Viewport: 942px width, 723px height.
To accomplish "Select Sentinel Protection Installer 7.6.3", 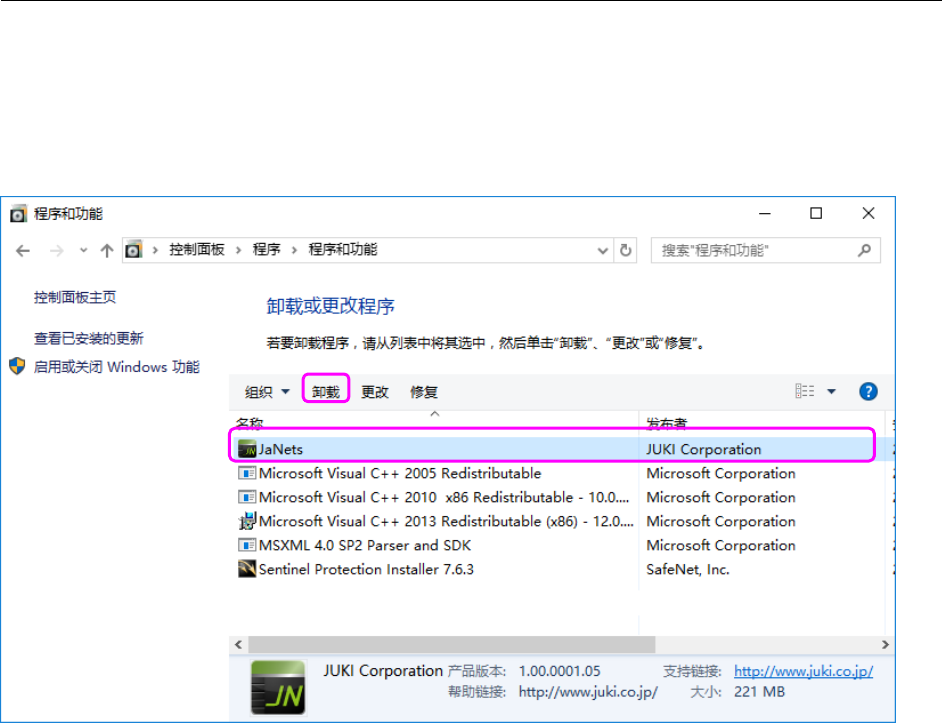I will click(366, 569).
